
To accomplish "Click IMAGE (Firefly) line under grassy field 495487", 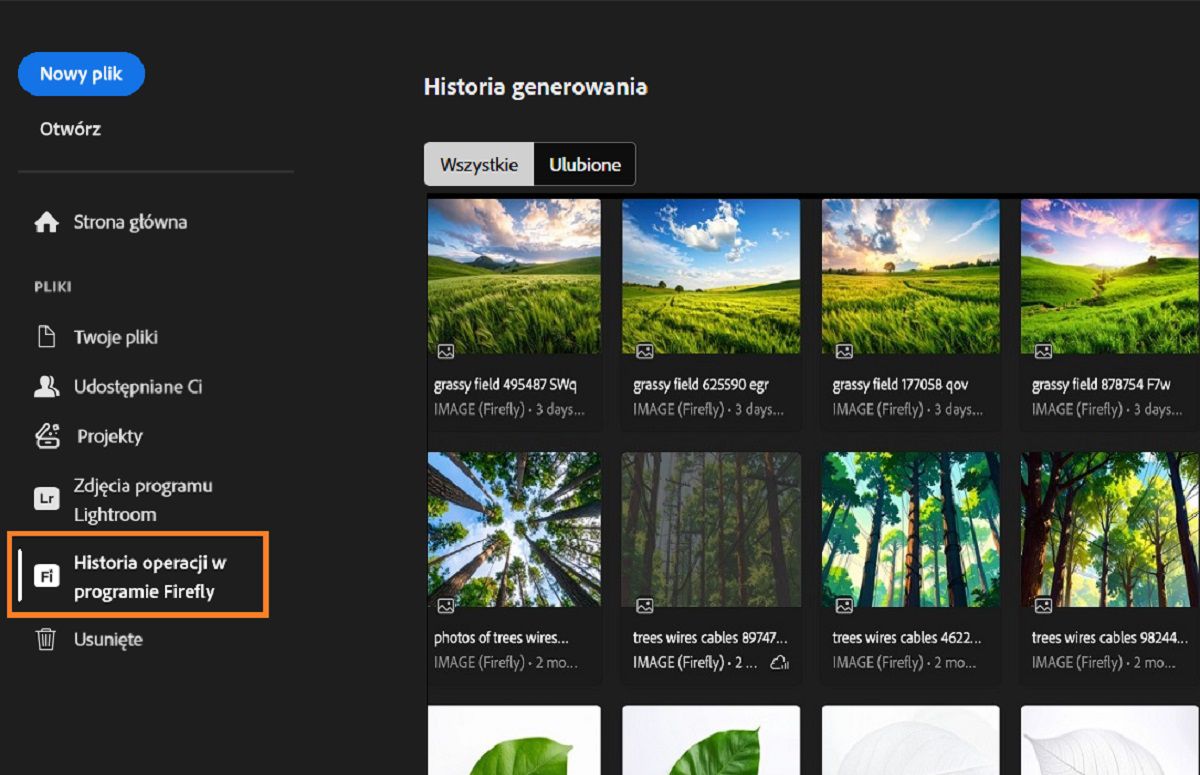I will [x=509, y=410].
